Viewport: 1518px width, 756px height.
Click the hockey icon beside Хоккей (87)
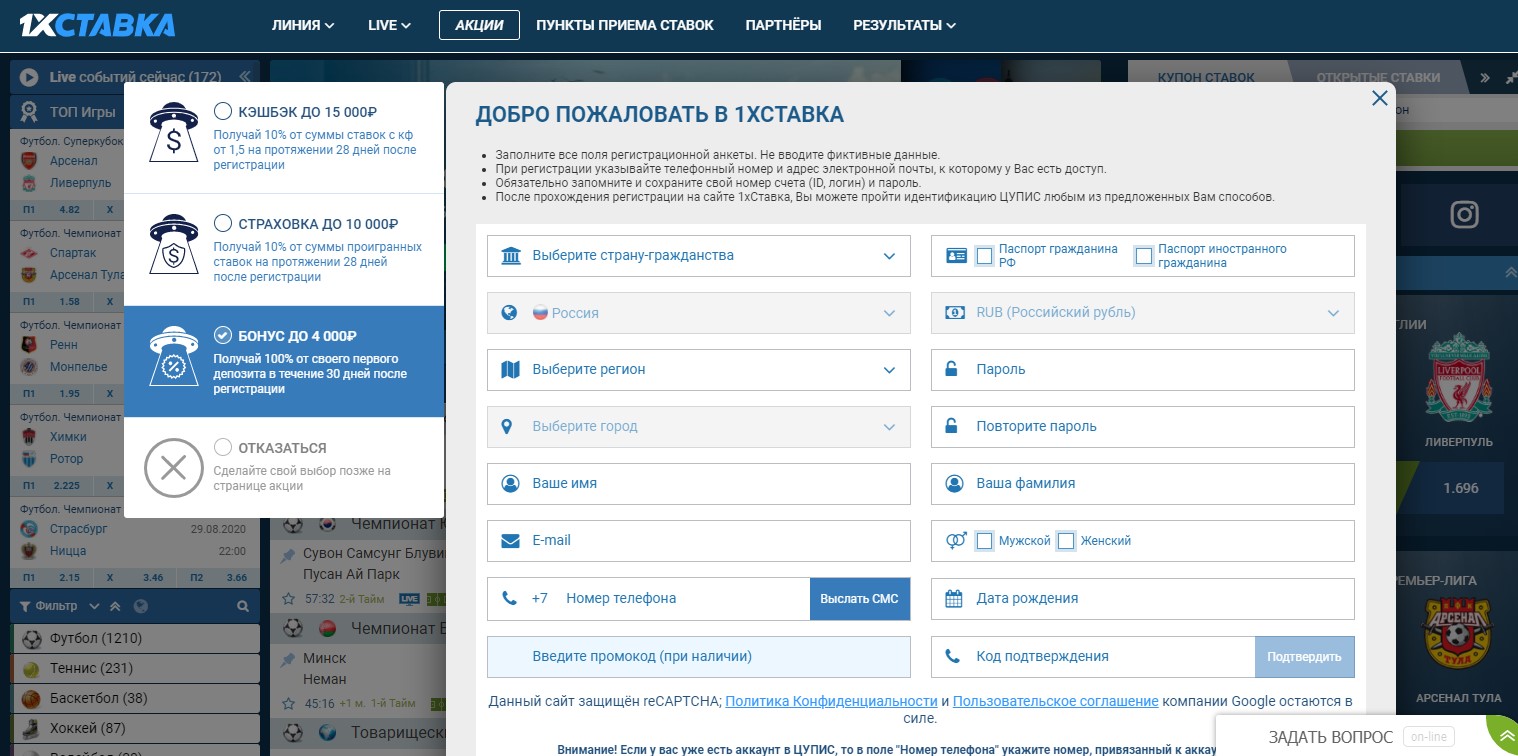pos(31,728)
